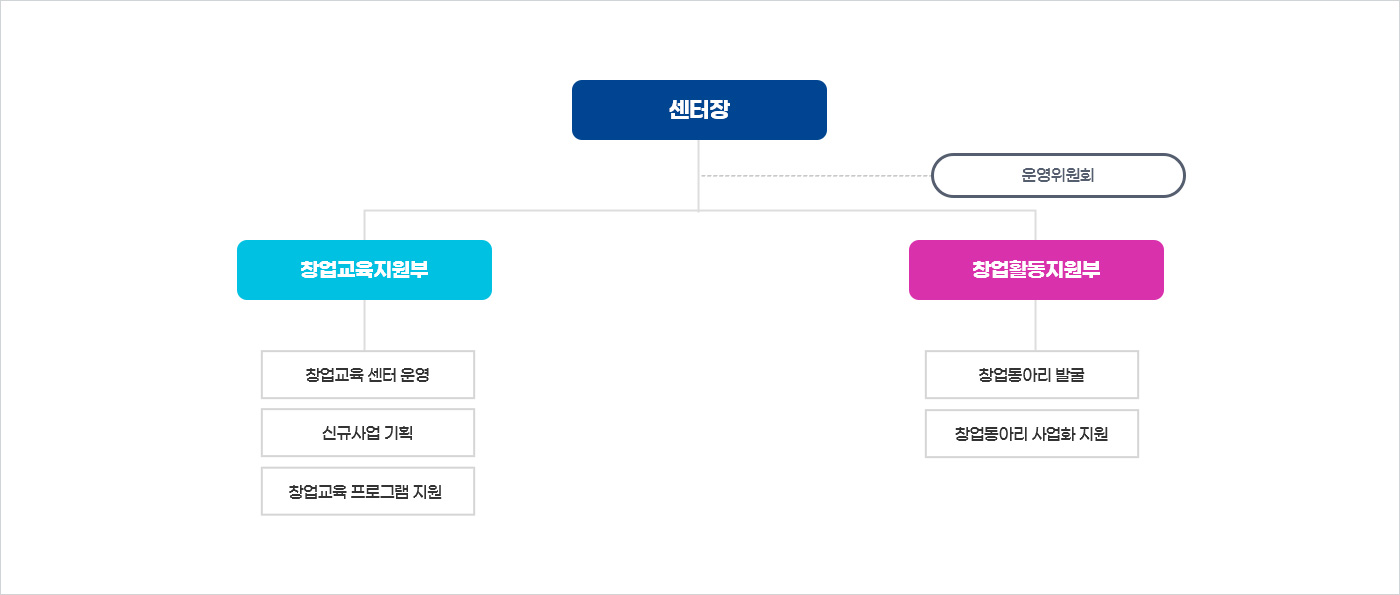1400x595 pixels.
Task: Click the cyan 창업교육지원부 box
Action: (x=364, y=270)
